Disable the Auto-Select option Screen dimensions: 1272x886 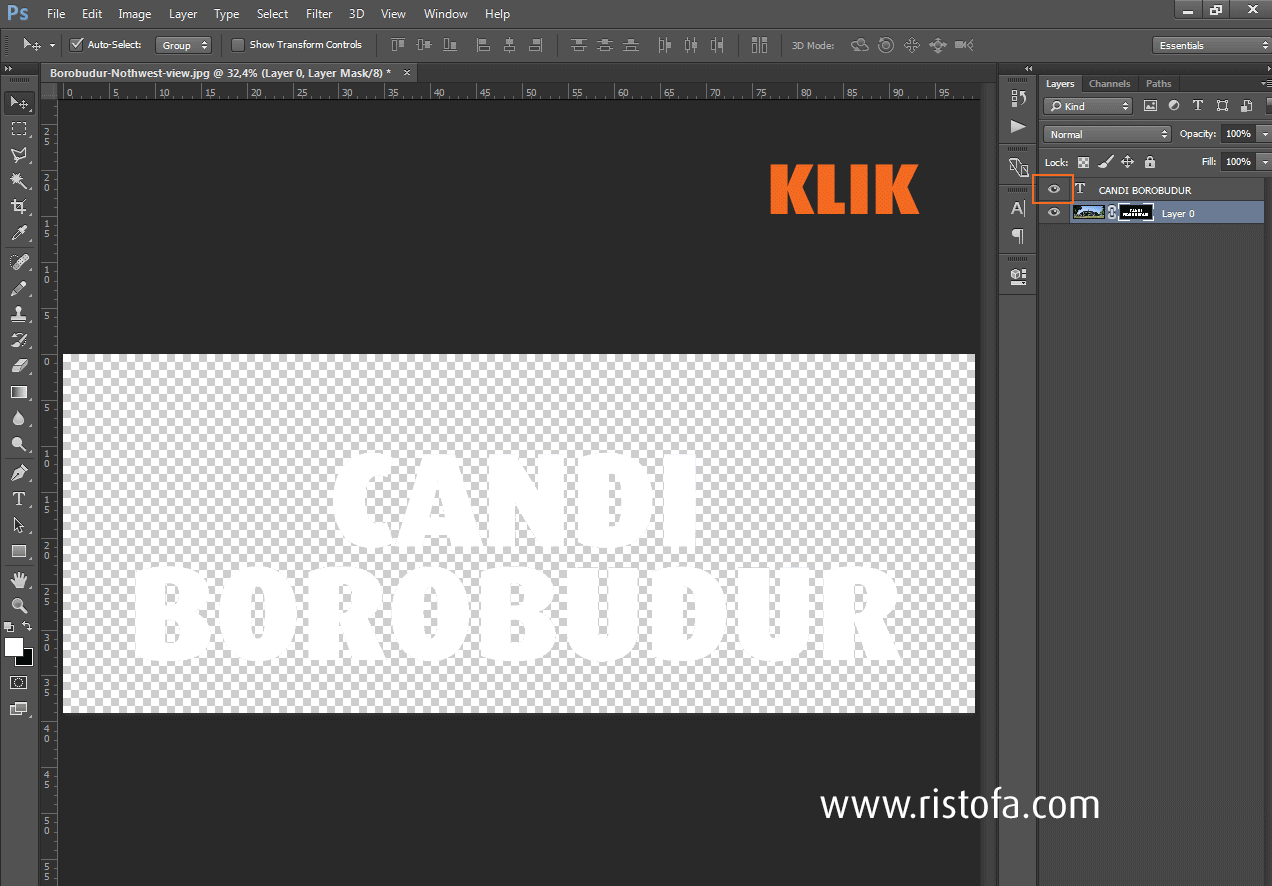coord(77,44)
